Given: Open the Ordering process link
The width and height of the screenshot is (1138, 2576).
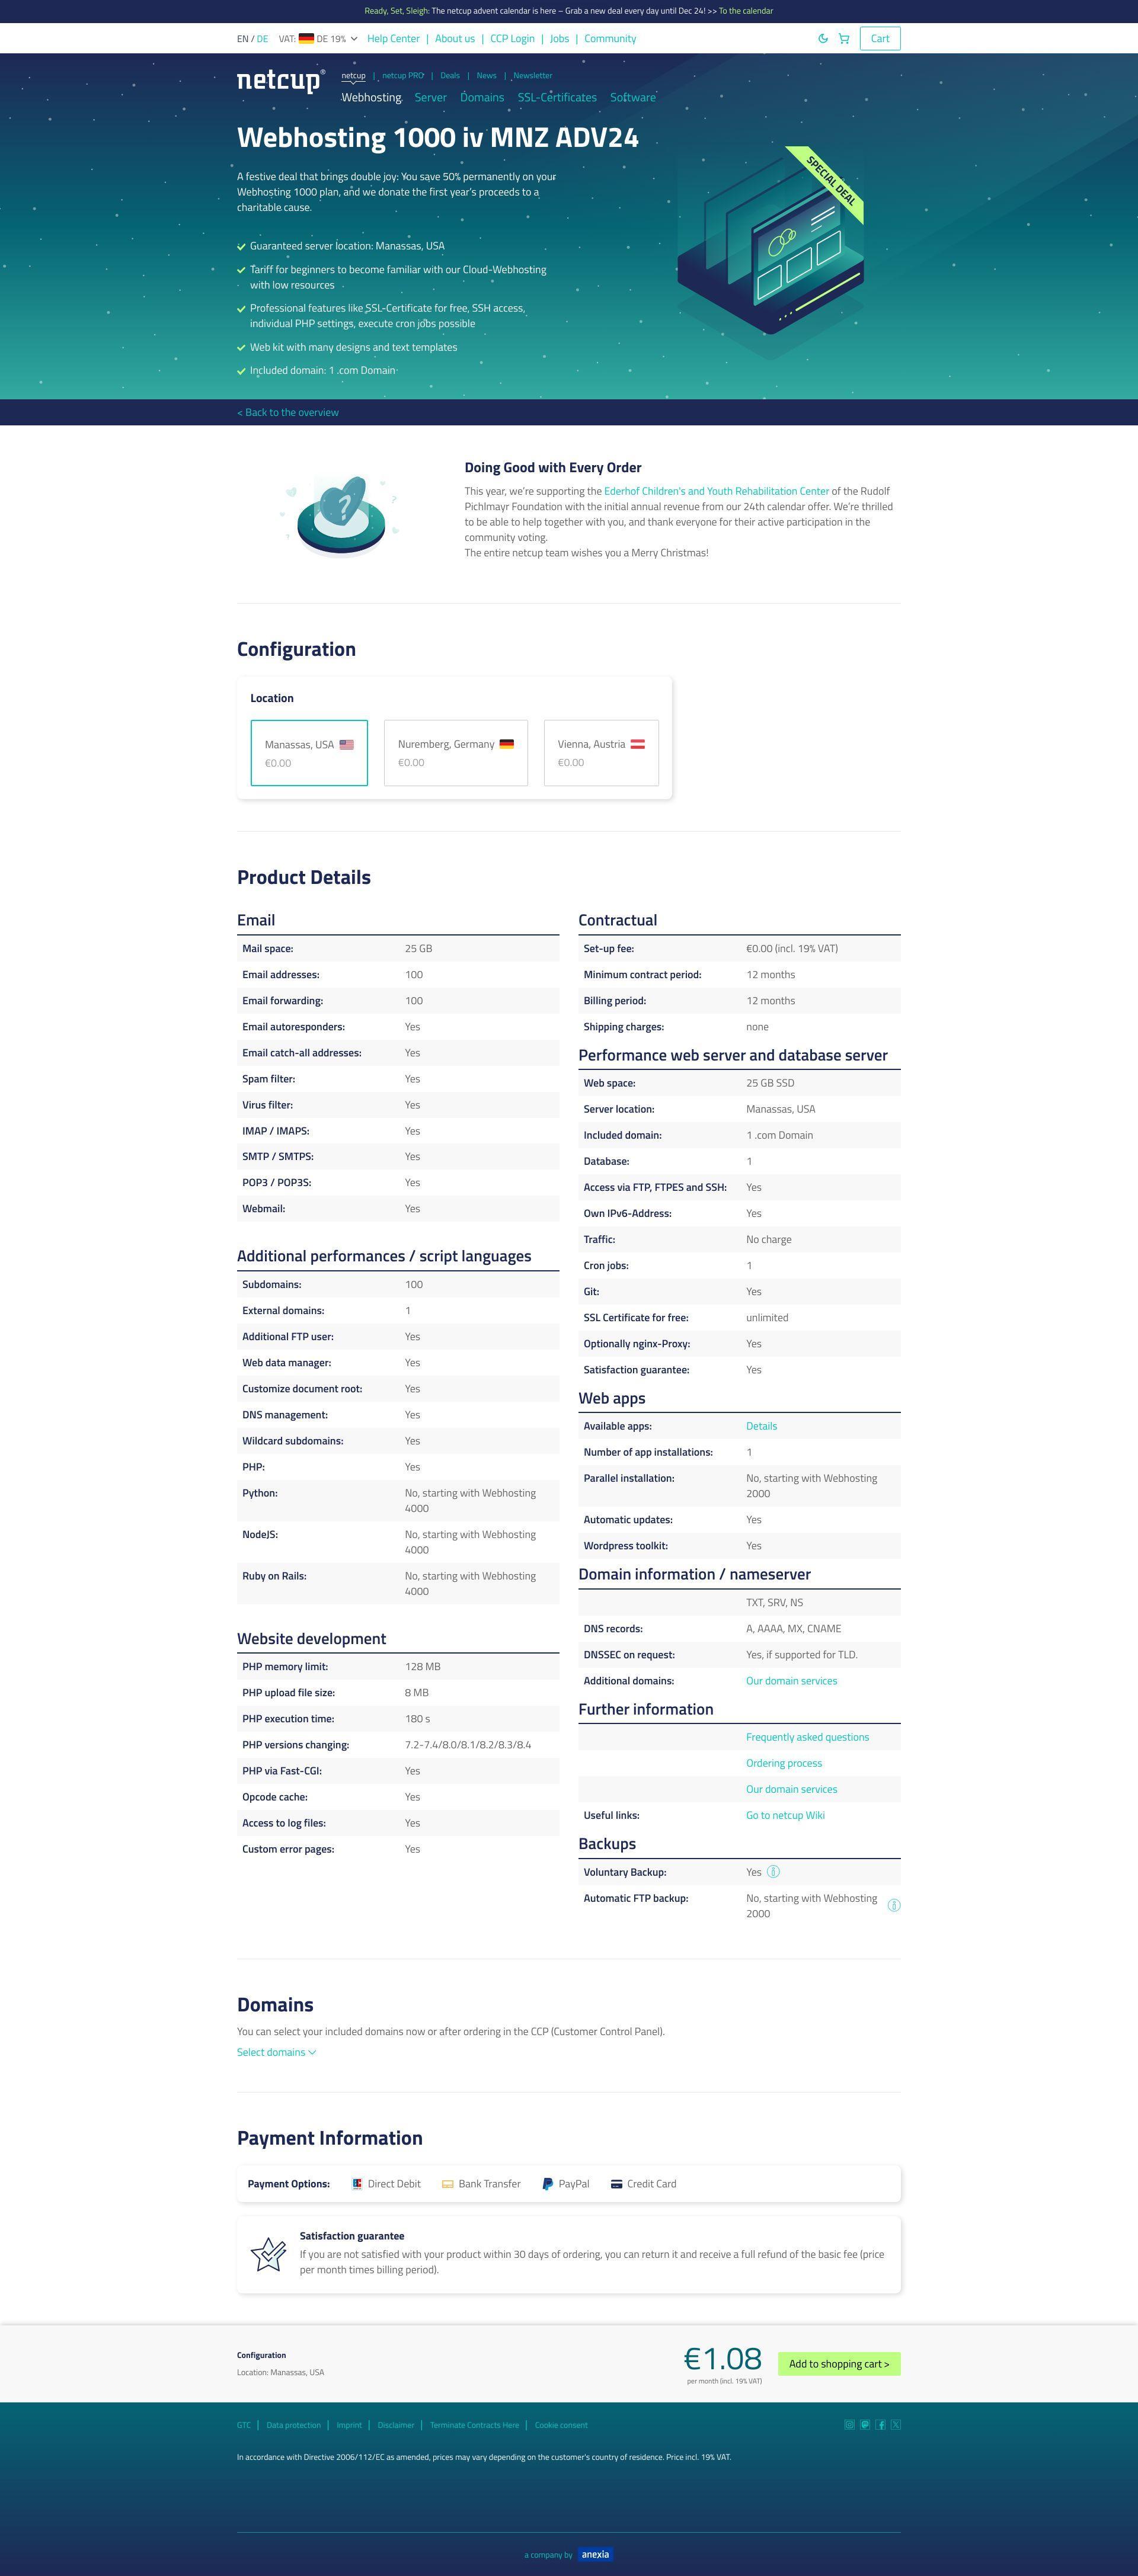Looking at the screenshot, I should [x=784, y=1763].
